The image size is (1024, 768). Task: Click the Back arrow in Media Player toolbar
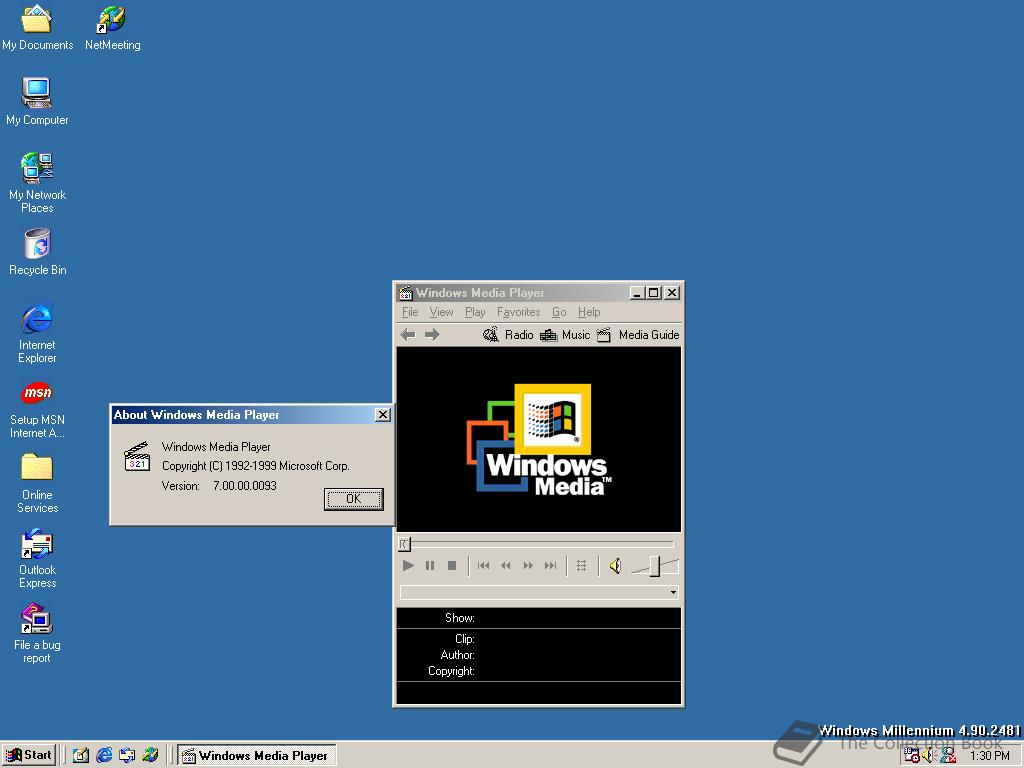pos(408,335)
